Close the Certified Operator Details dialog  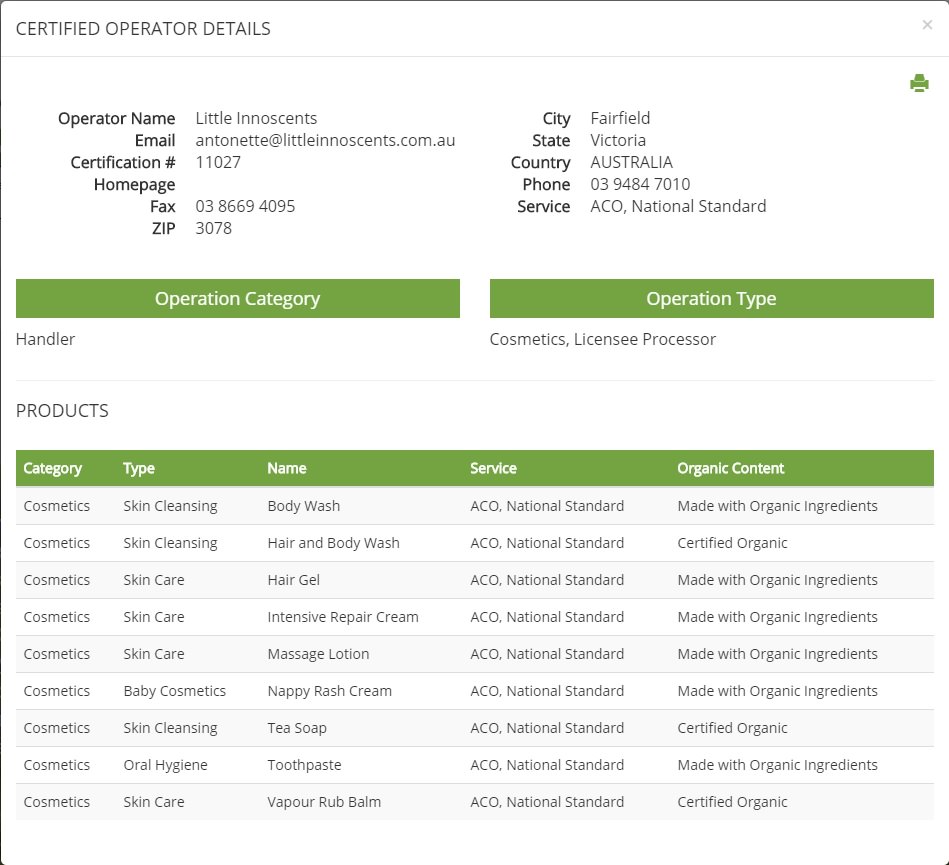[927, 25]
